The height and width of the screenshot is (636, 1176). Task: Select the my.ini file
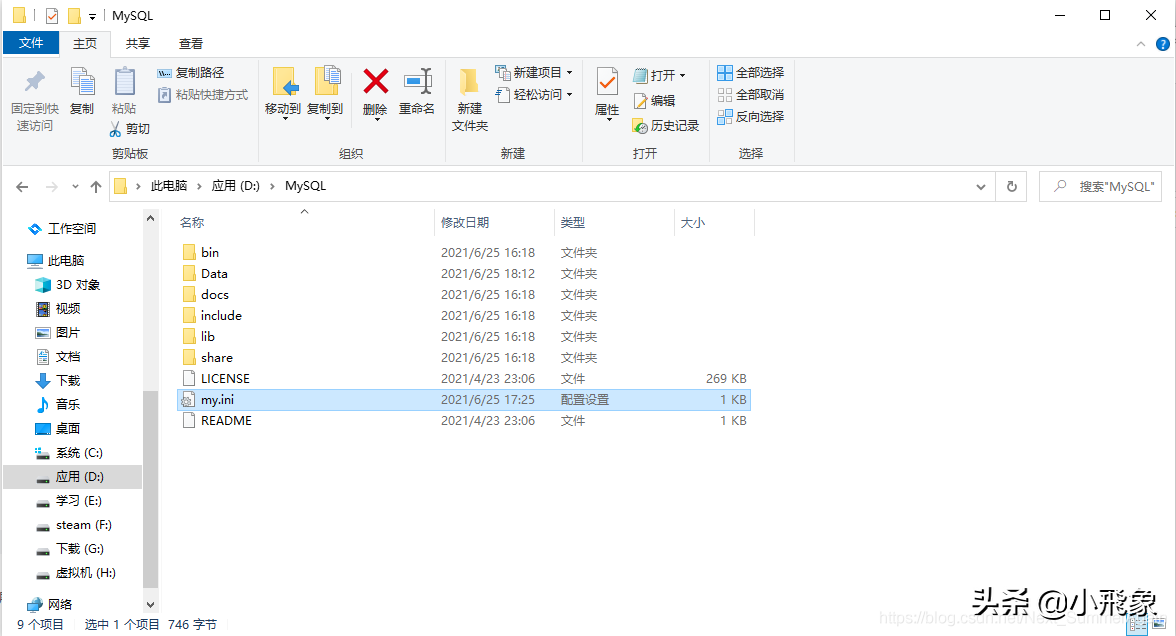[x=464, y=400]
